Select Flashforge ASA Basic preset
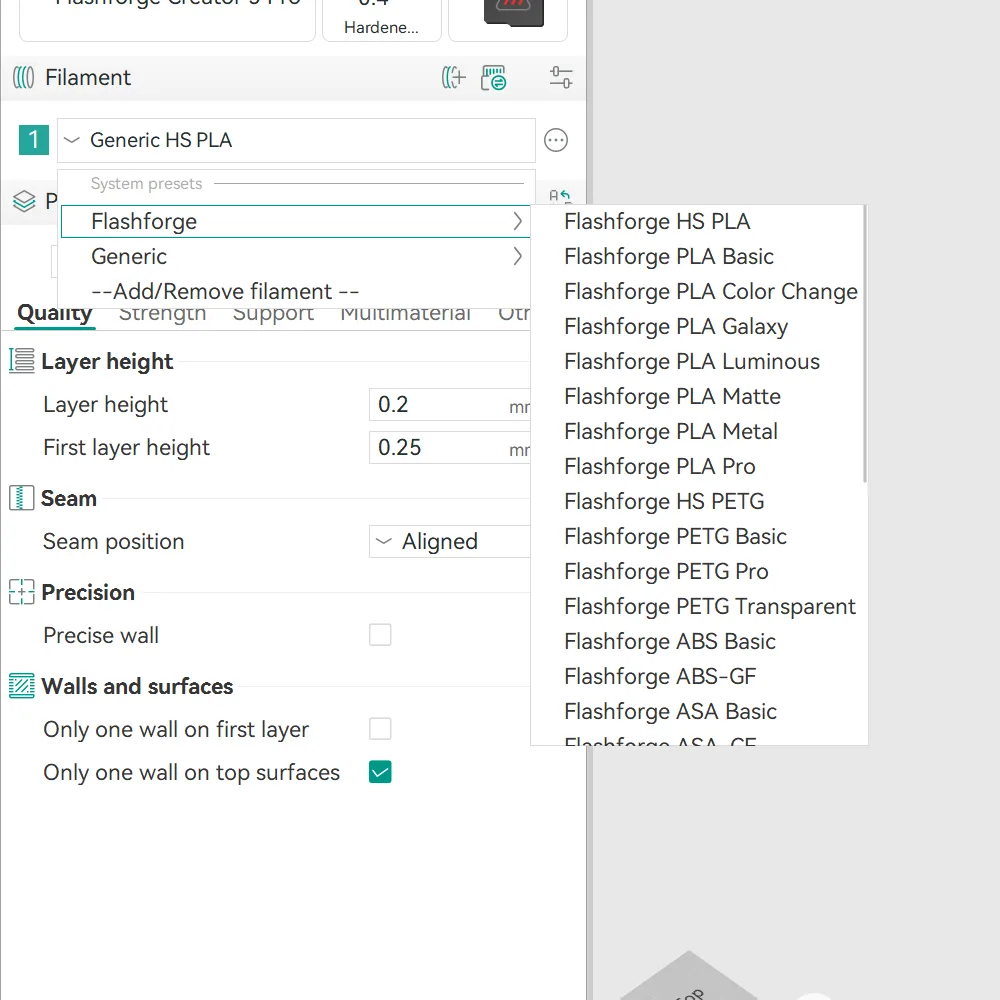Screen dimensions: 1000x1000 (698, 712)
